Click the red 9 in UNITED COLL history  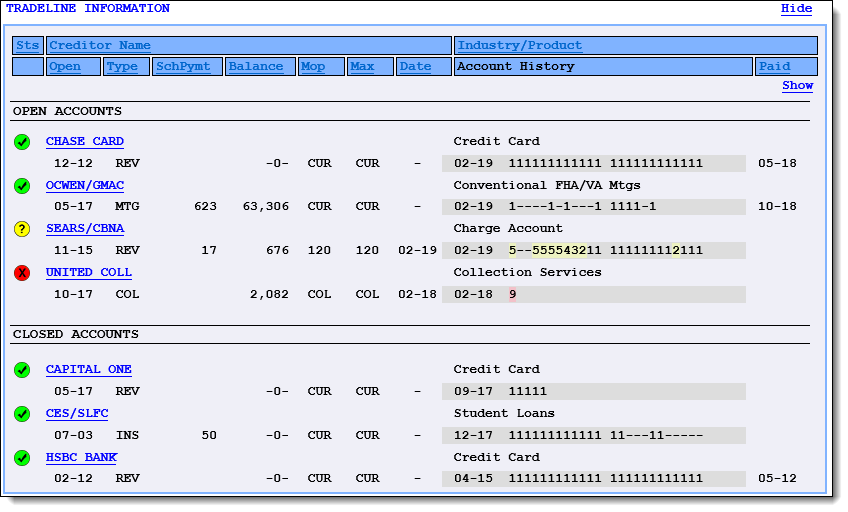512,295
